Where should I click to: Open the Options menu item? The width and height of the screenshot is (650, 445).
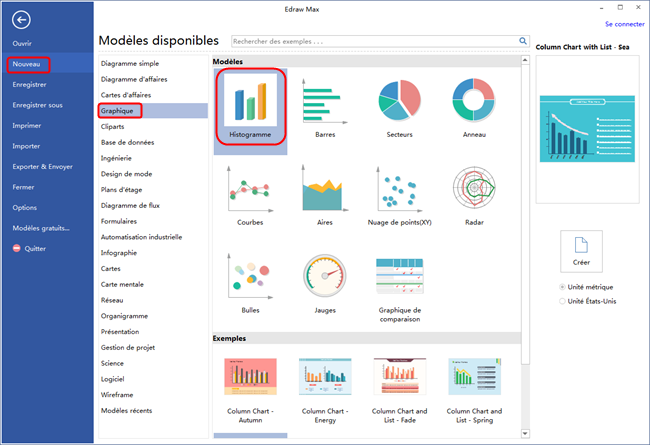click(x=24, y=208)
